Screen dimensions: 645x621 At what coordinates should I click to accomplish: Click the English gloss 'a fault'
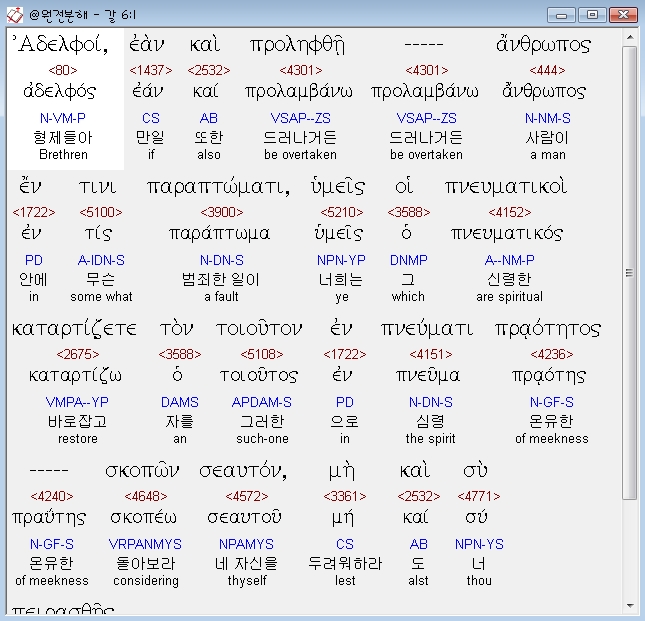point(221,297)
